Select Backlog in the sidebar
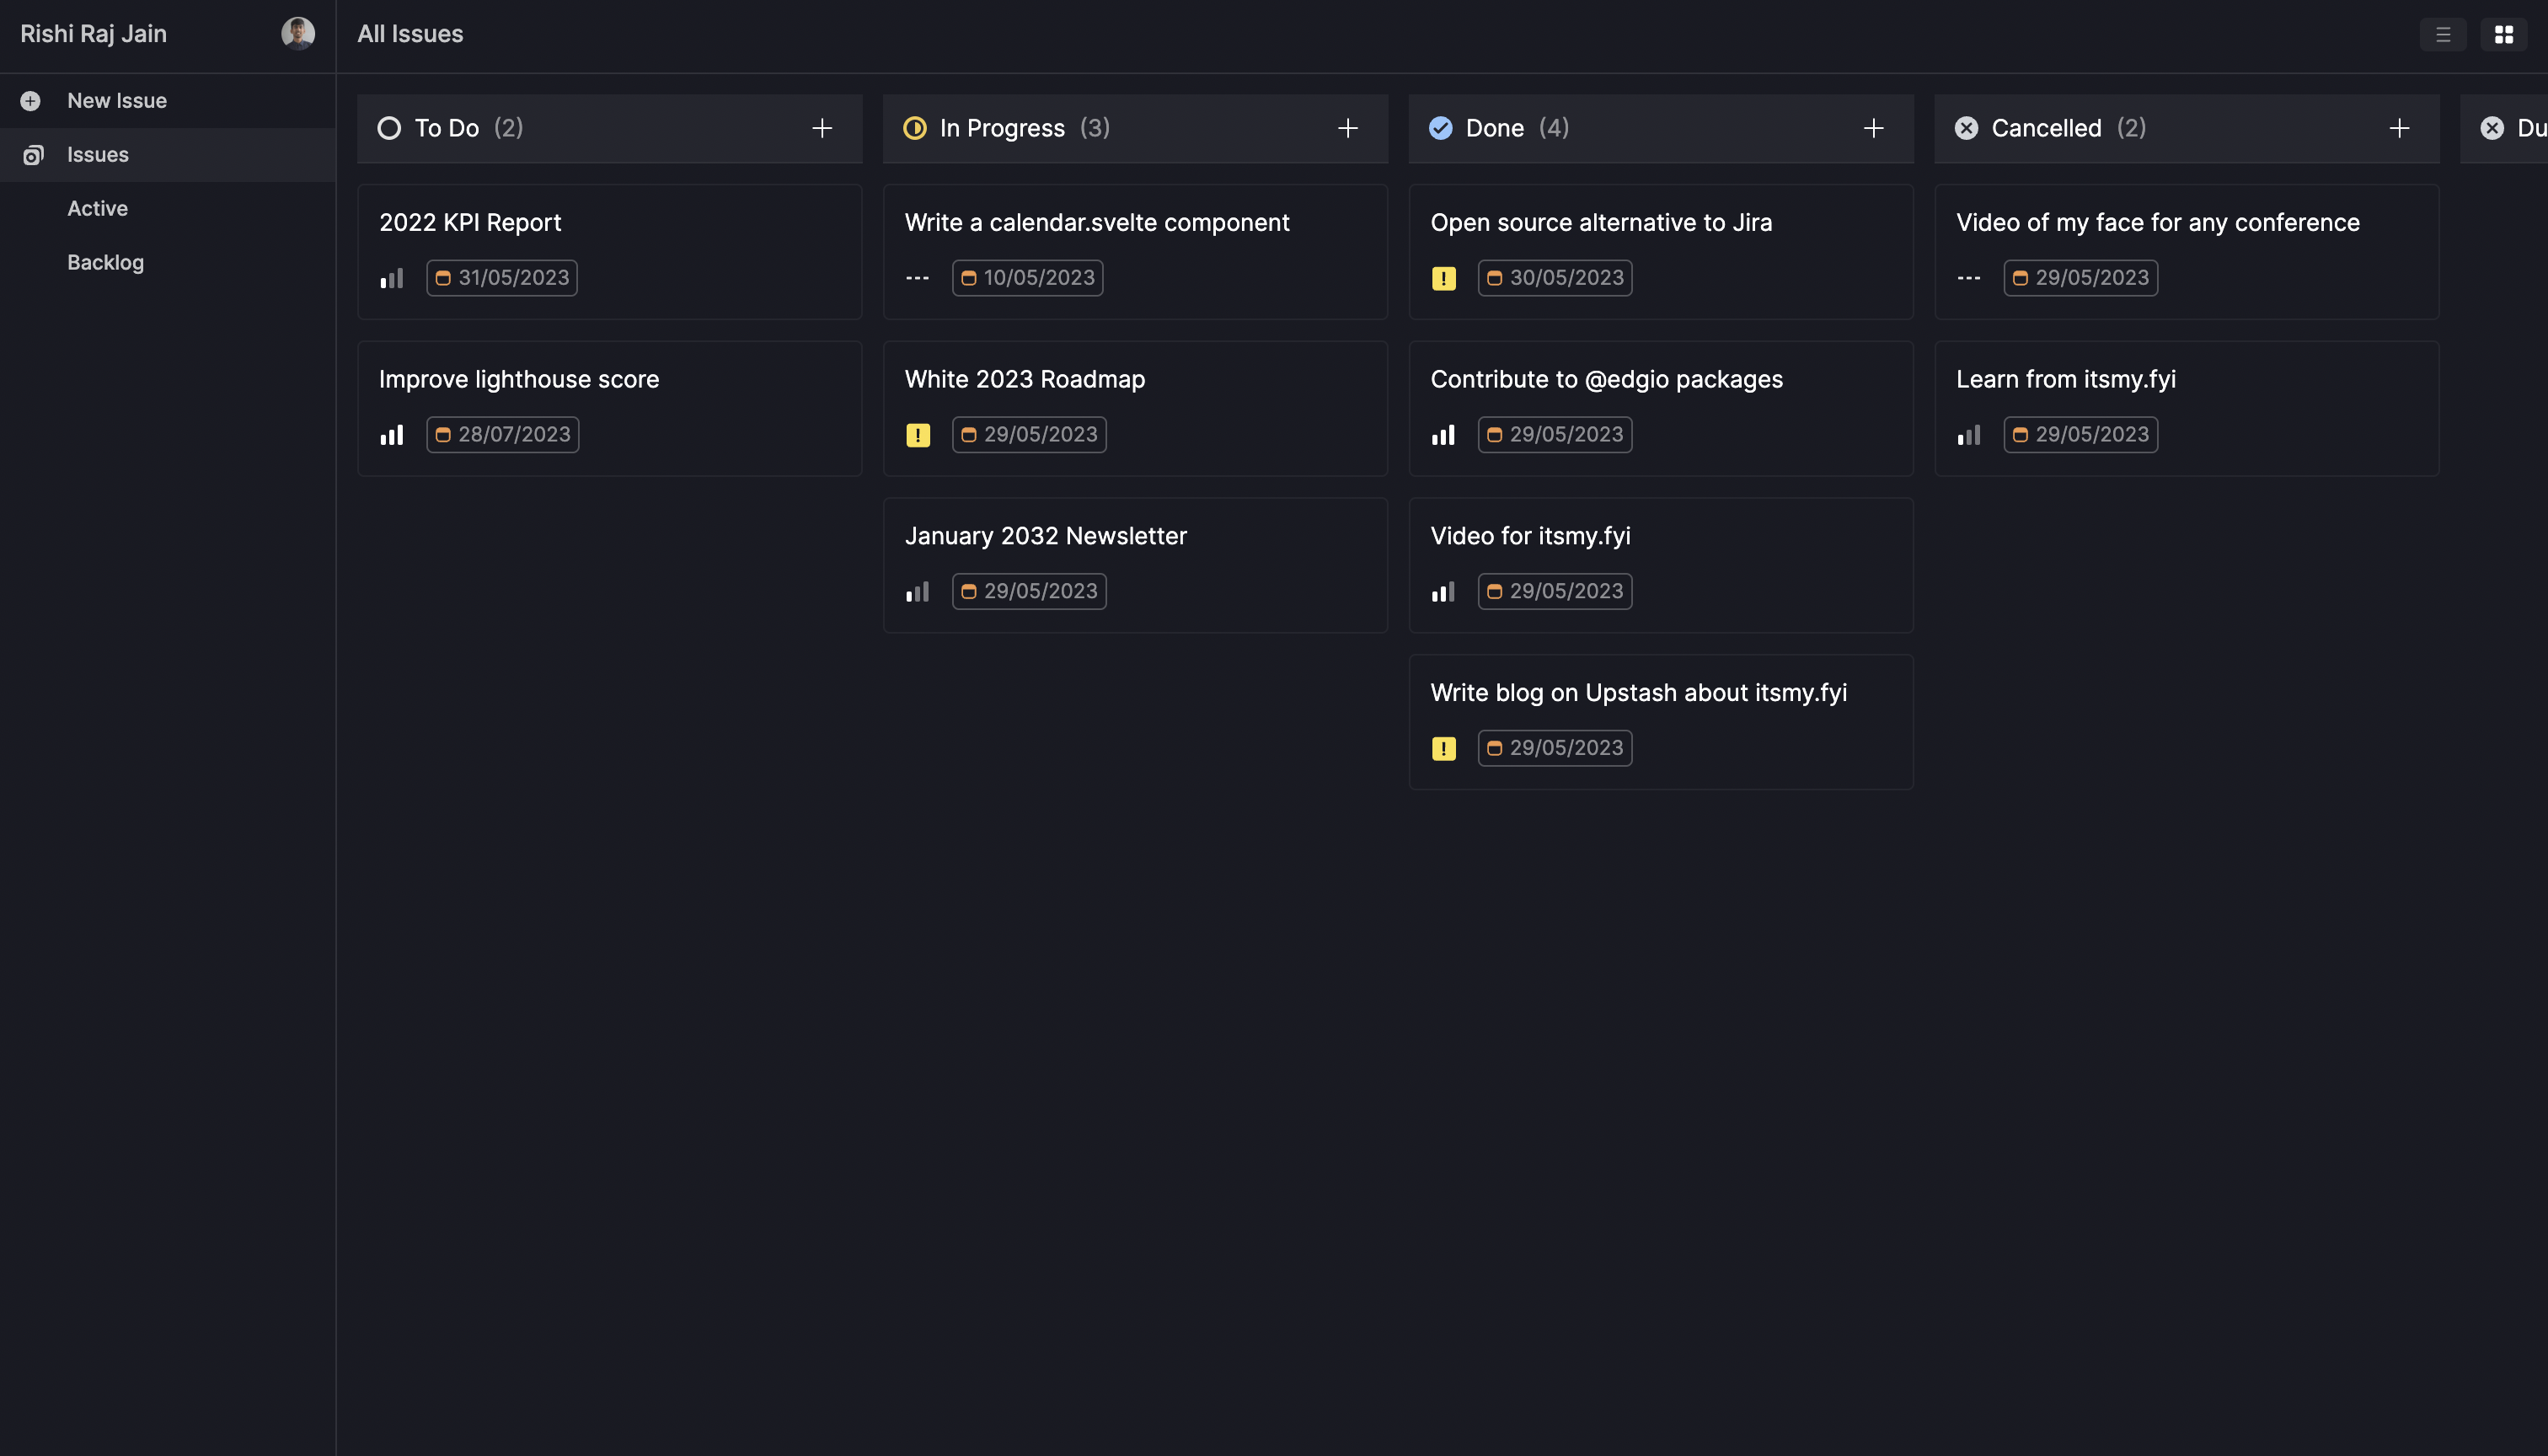2548x1456 pixels. [105, 262]
